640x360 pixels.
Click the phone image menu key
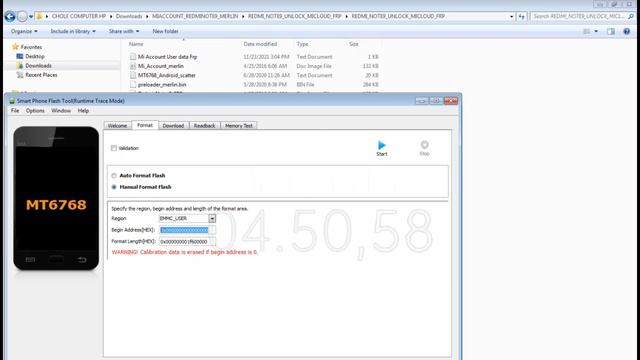pos(30,260)
